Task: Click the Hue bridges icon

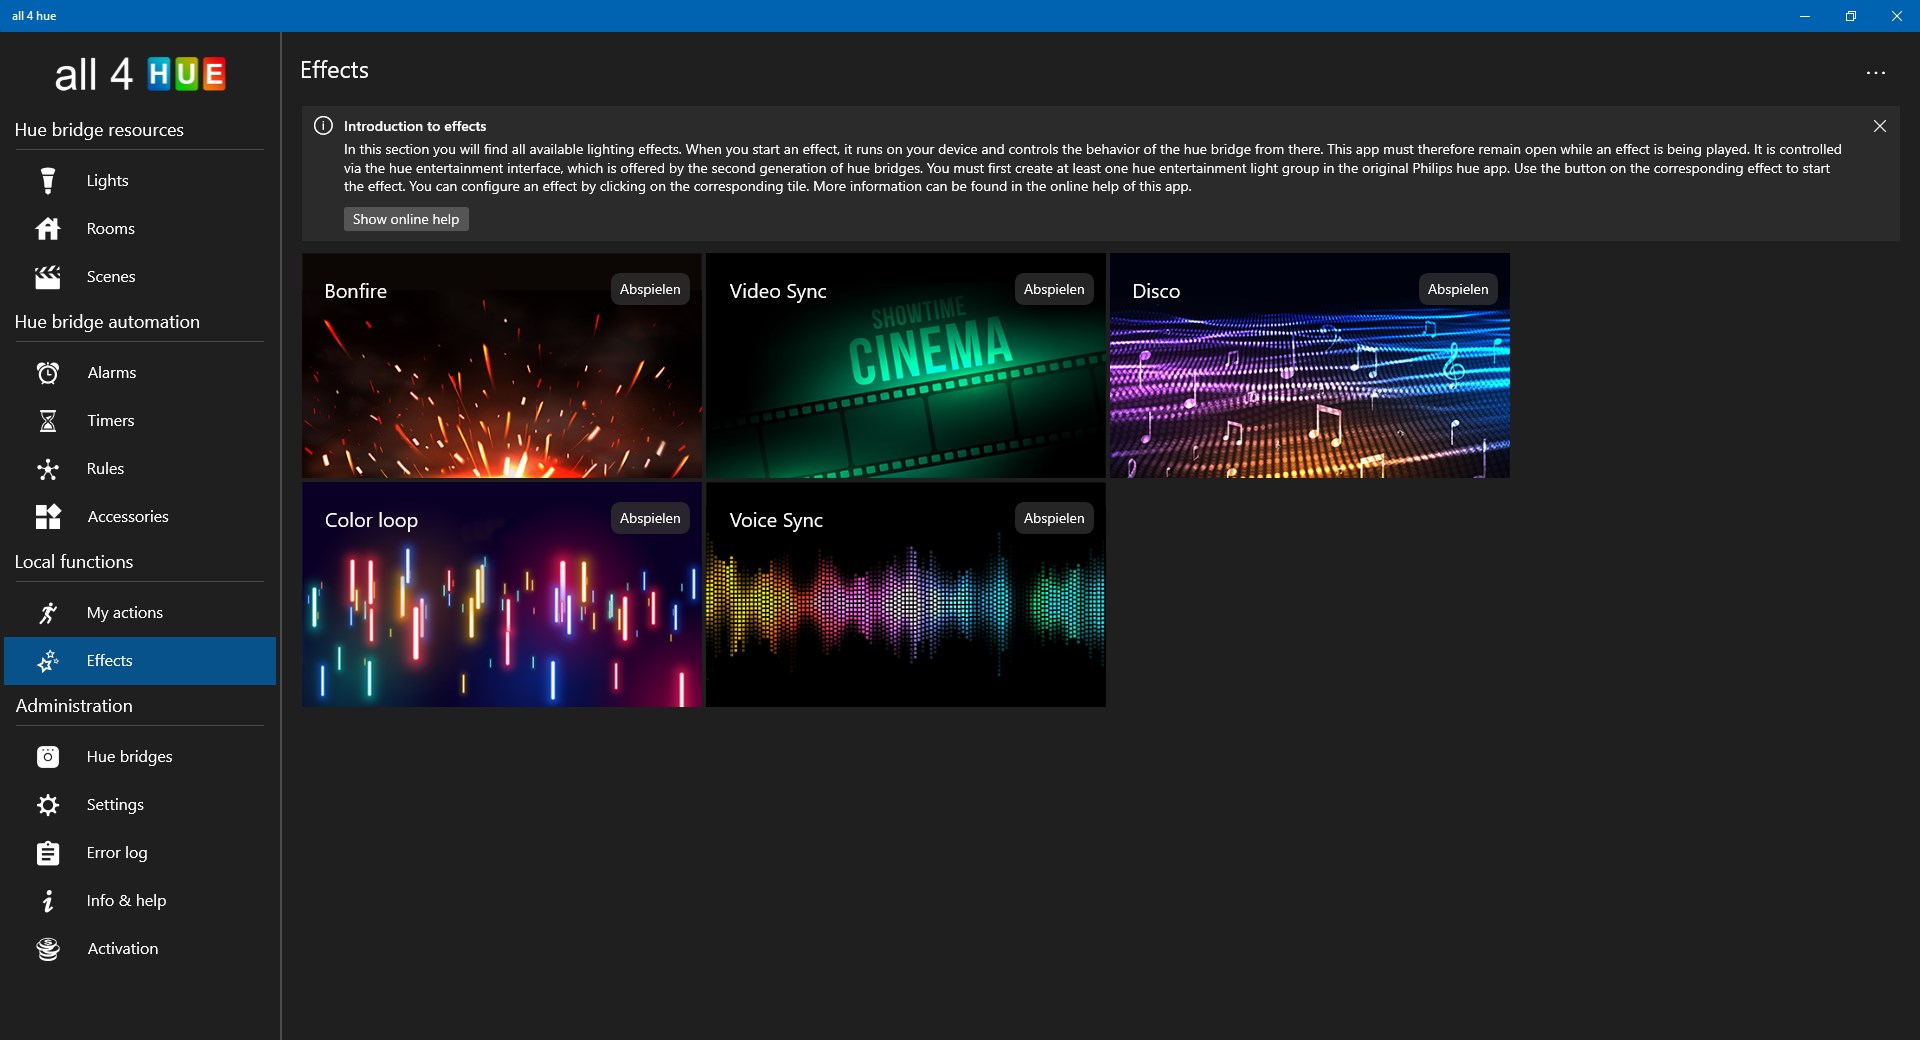Action: click(47, 756)
